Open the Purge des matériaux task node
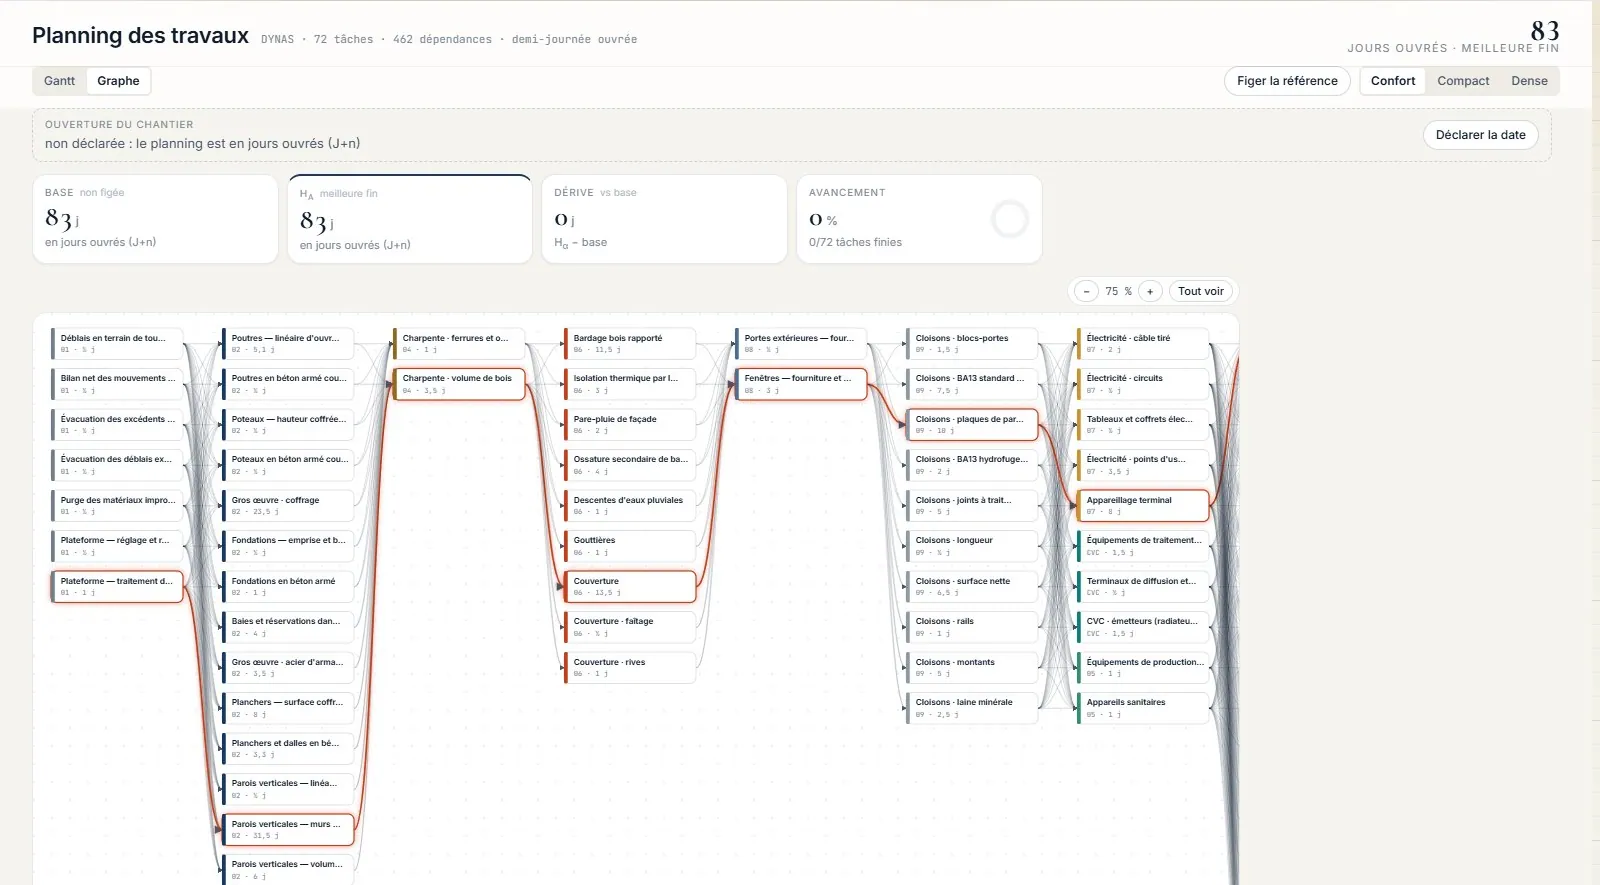Viewport: 1600px width, 885px height. click(x=117, y=505)
